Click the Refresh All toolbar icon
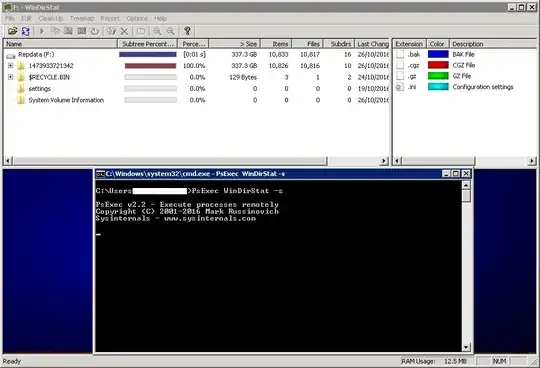Screen dimensions: 540x368 pos(26,31)
